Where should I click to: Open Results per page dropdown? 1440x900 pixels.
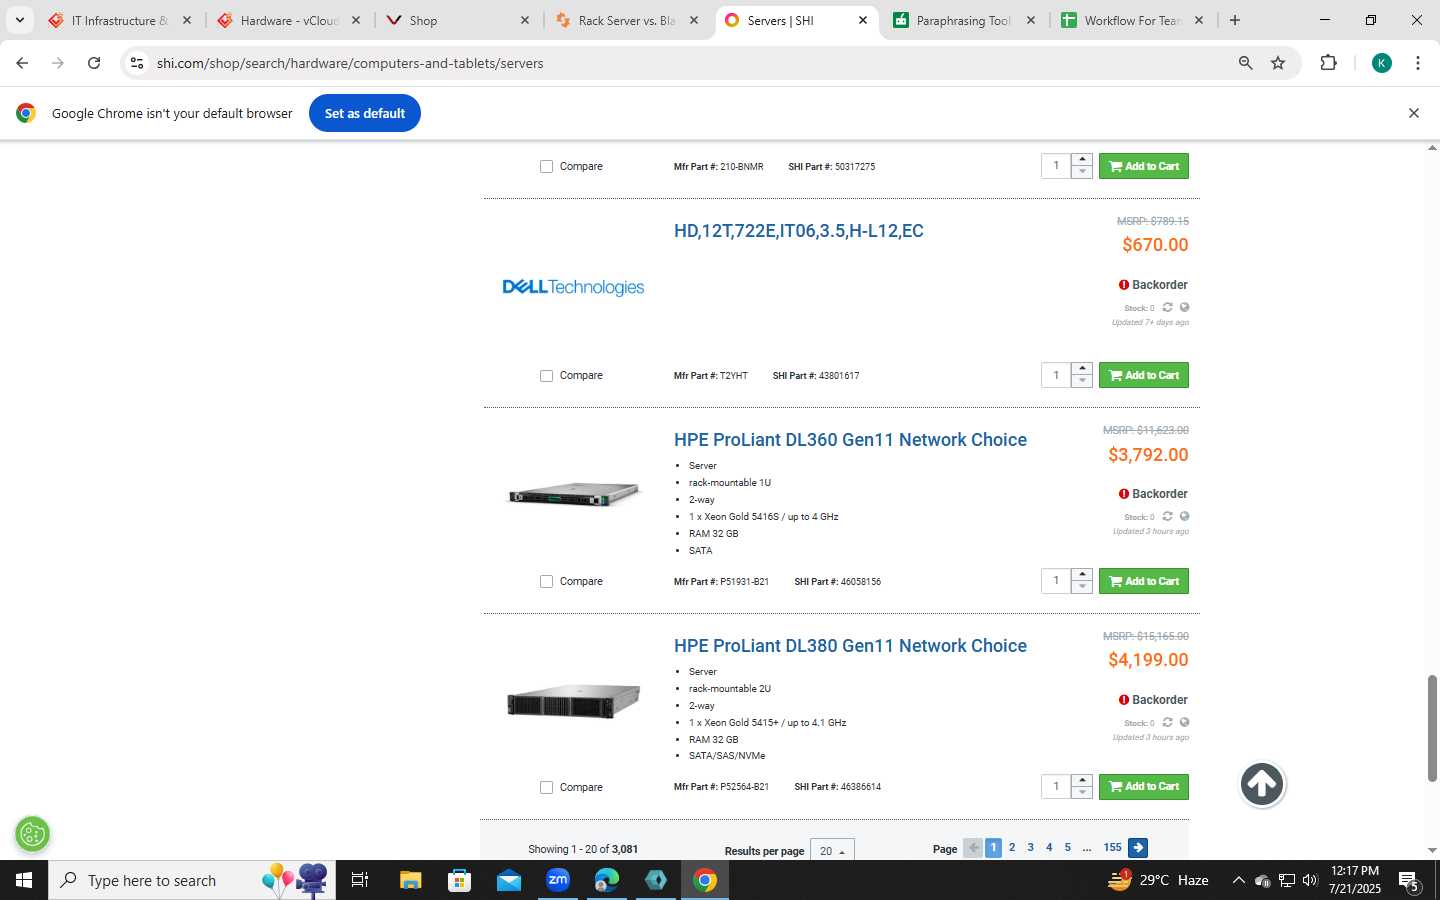pyautogui.click(x=832, y=850)
